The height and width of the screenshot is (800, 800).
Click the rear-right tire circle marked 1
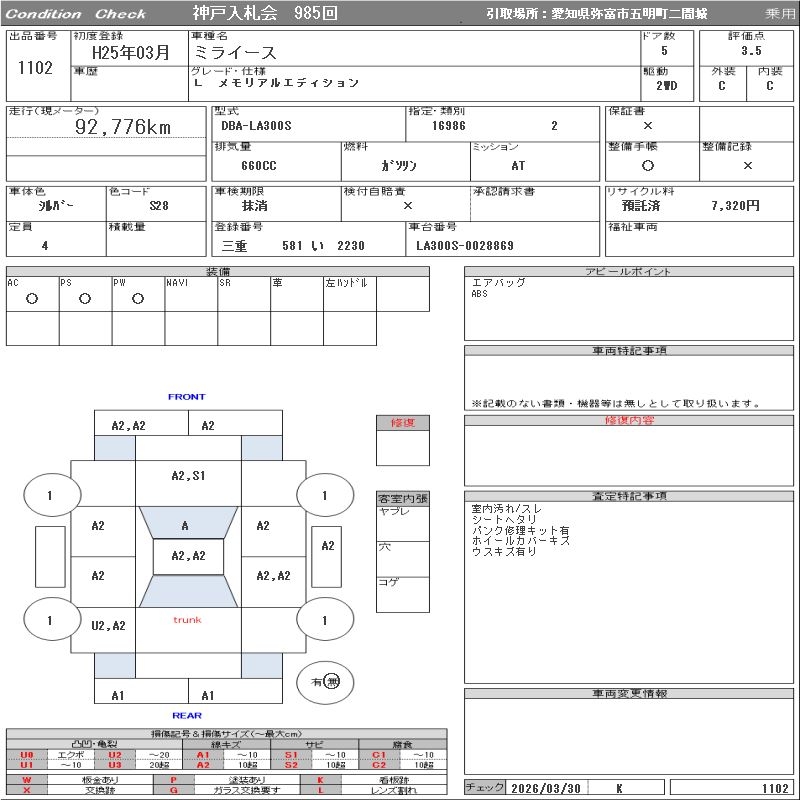(323, 620)
